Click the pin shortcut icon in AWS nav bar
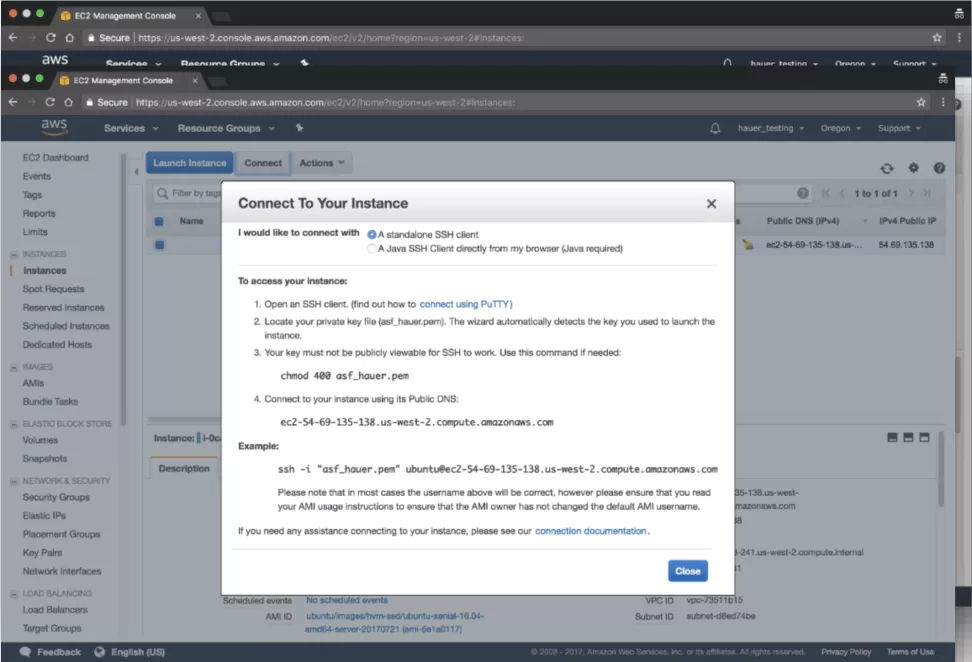Viewport: 972px width, 662px height. pyautogui.click(x=299, y=128)
